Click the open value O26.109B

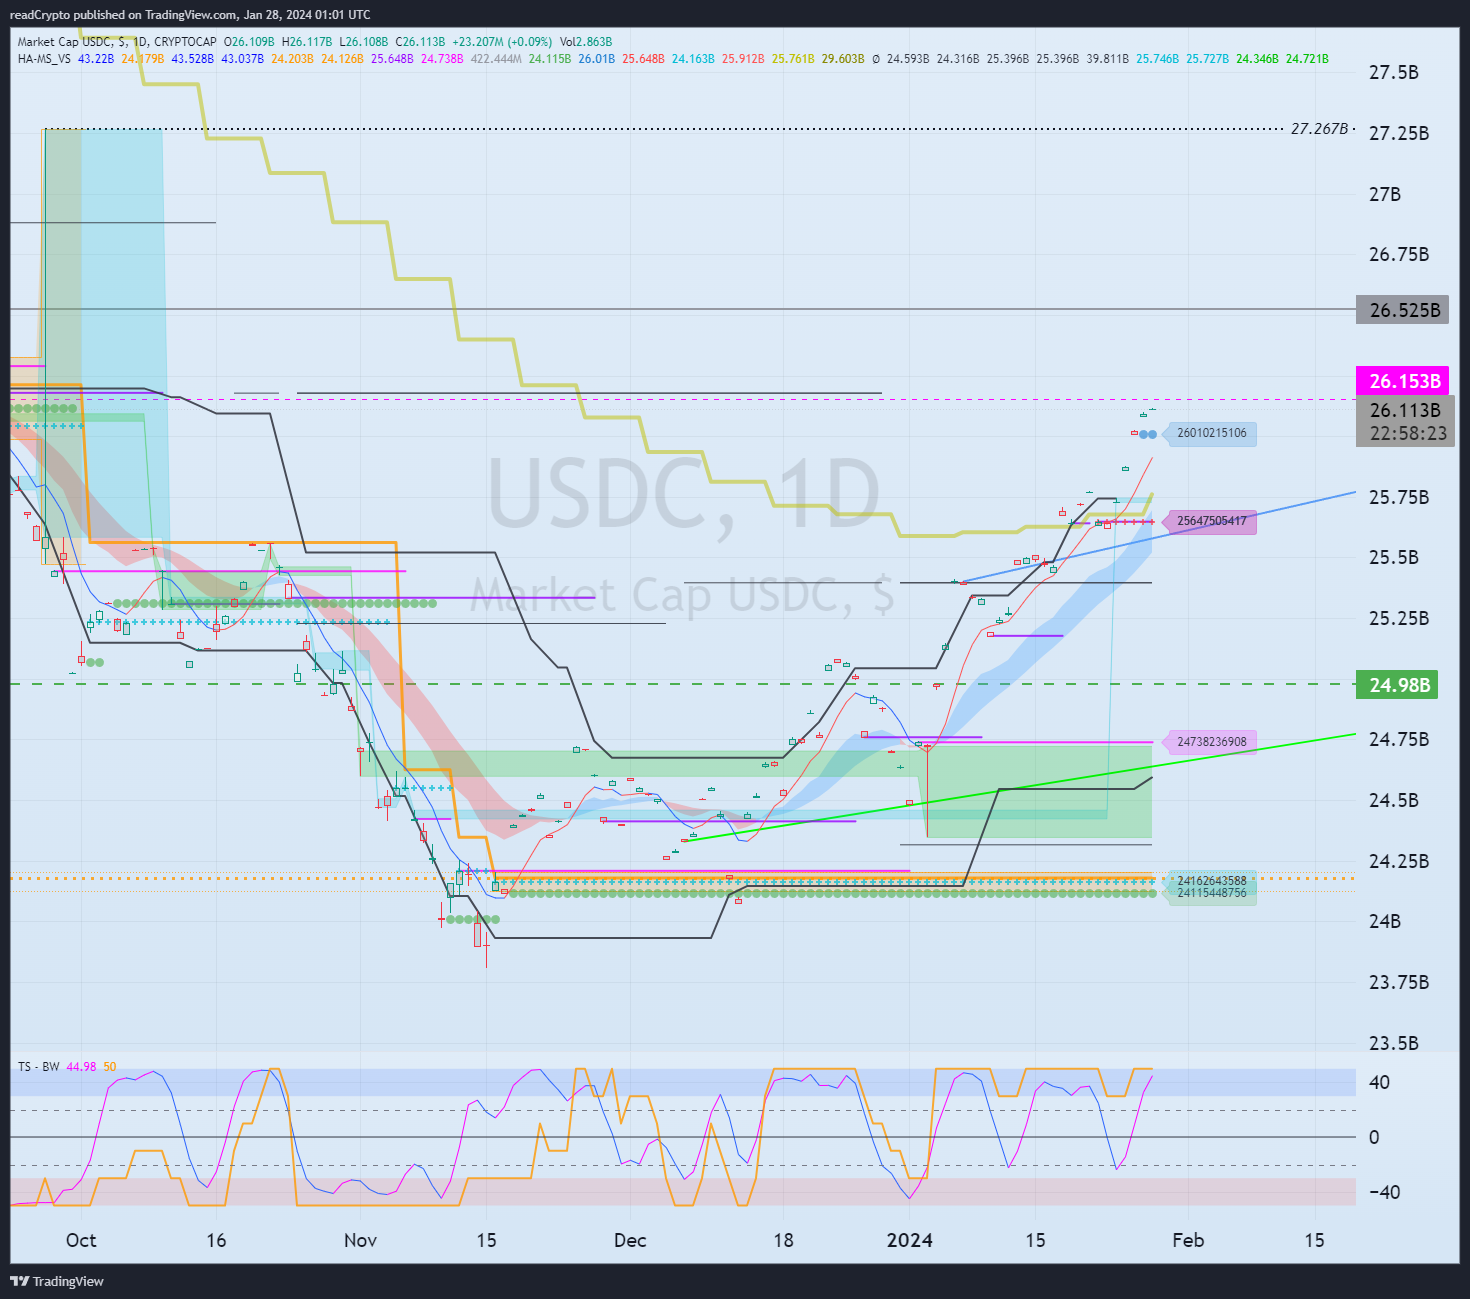pos(250,42)
